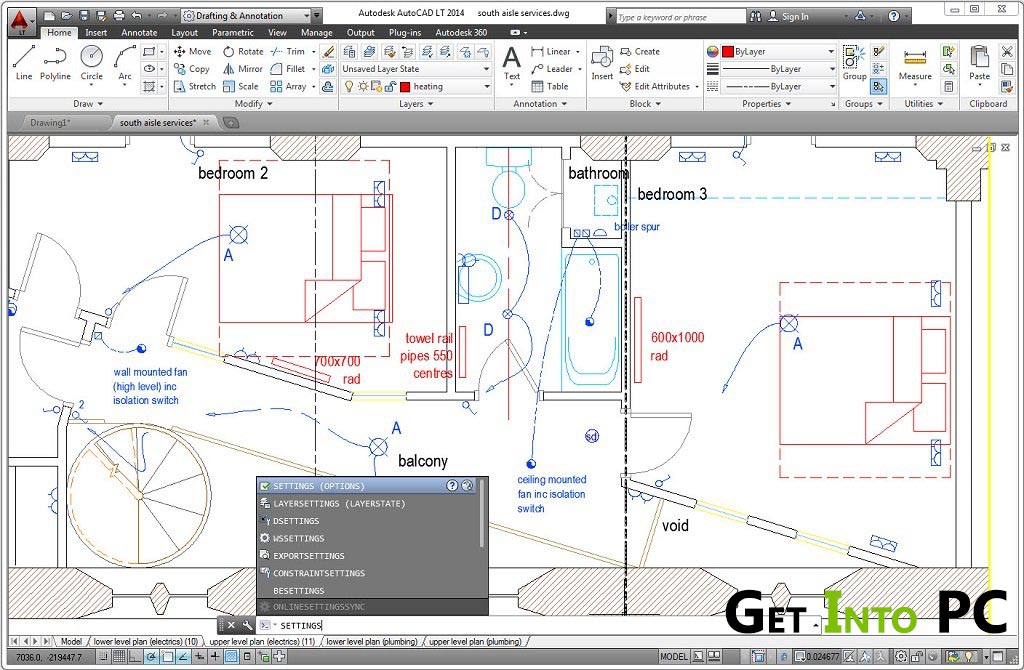The image size is (1024, 670).
Task: Expand the Layers panel
Action: pyautogui.click(x=416, y=103)
